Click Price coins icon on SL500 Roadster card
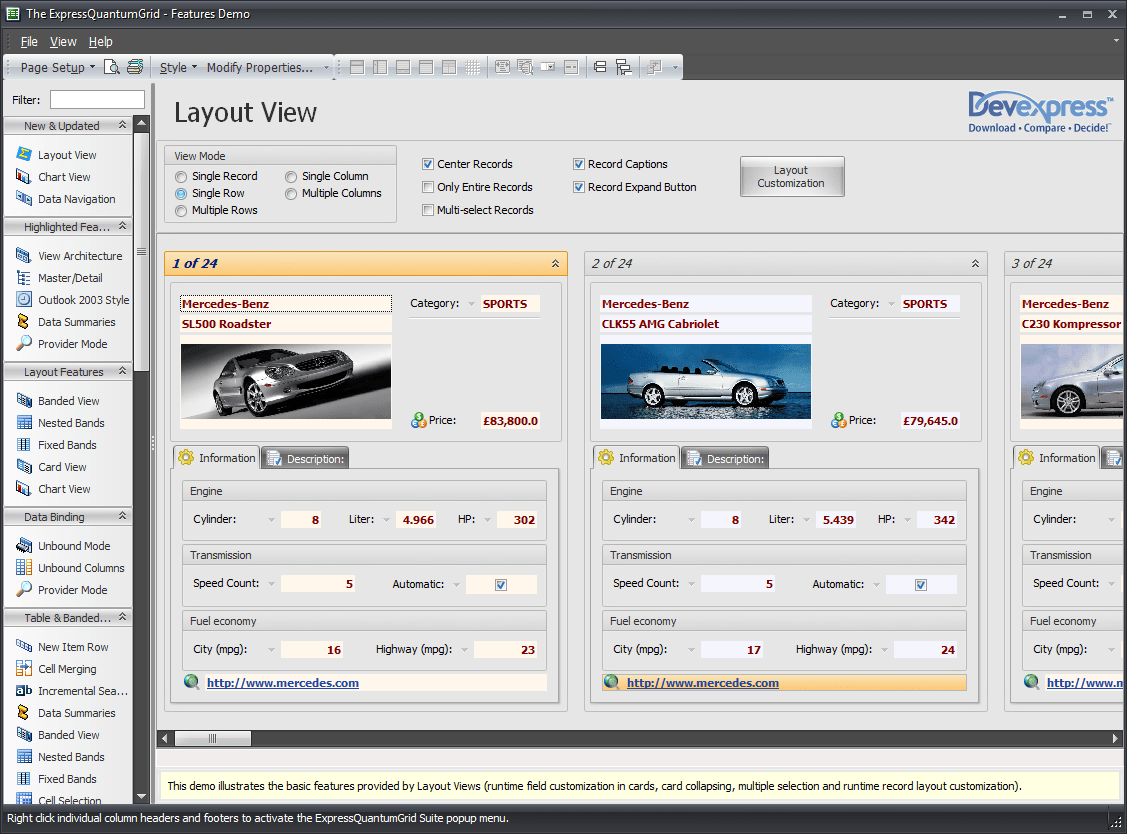 (418, 421)
